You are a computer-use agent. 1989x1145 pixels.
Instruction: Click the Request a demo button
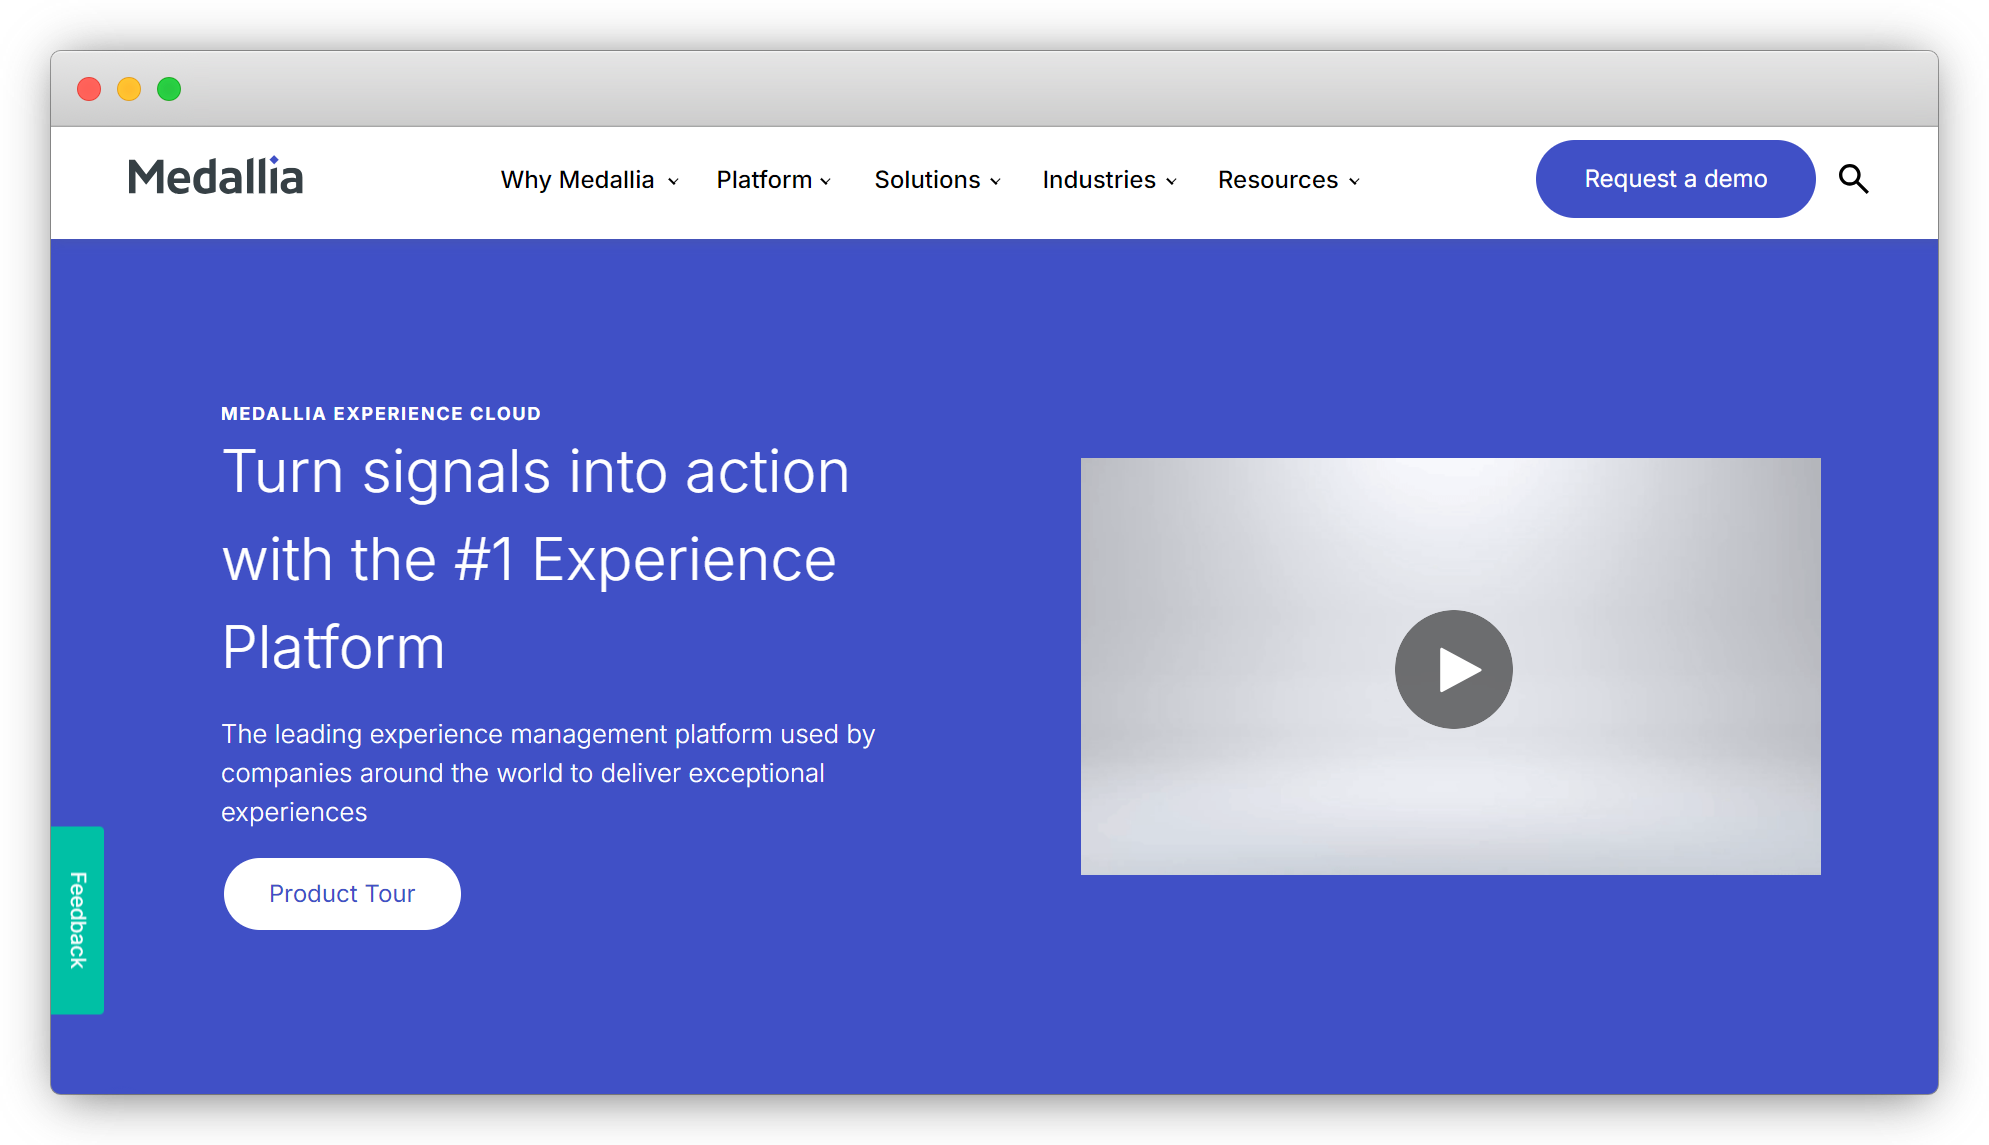tap(1675, 179)
